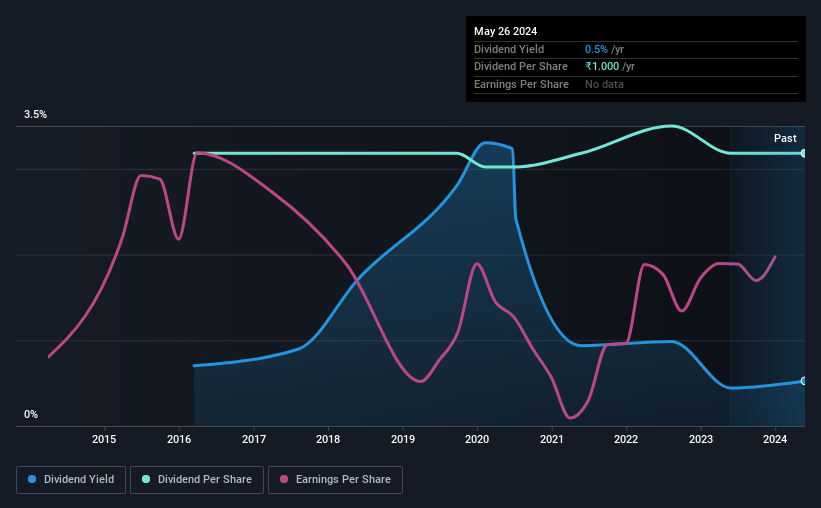Click the blue Dividend Yield legend dot
The width and height of the screenshot is (821, 508).
pos(32,479)
